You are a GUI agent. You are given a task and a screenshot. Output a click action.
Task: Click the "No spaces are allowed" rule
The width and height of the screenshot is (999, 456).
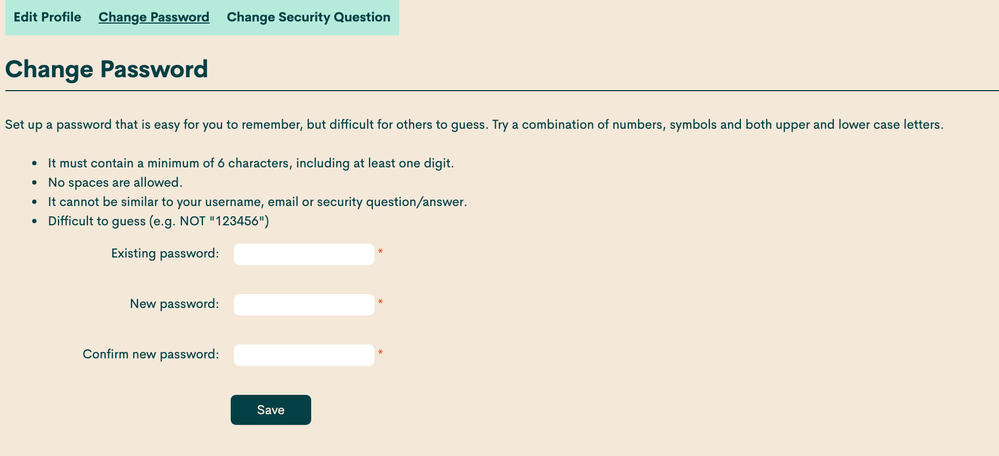click(115, 183)
